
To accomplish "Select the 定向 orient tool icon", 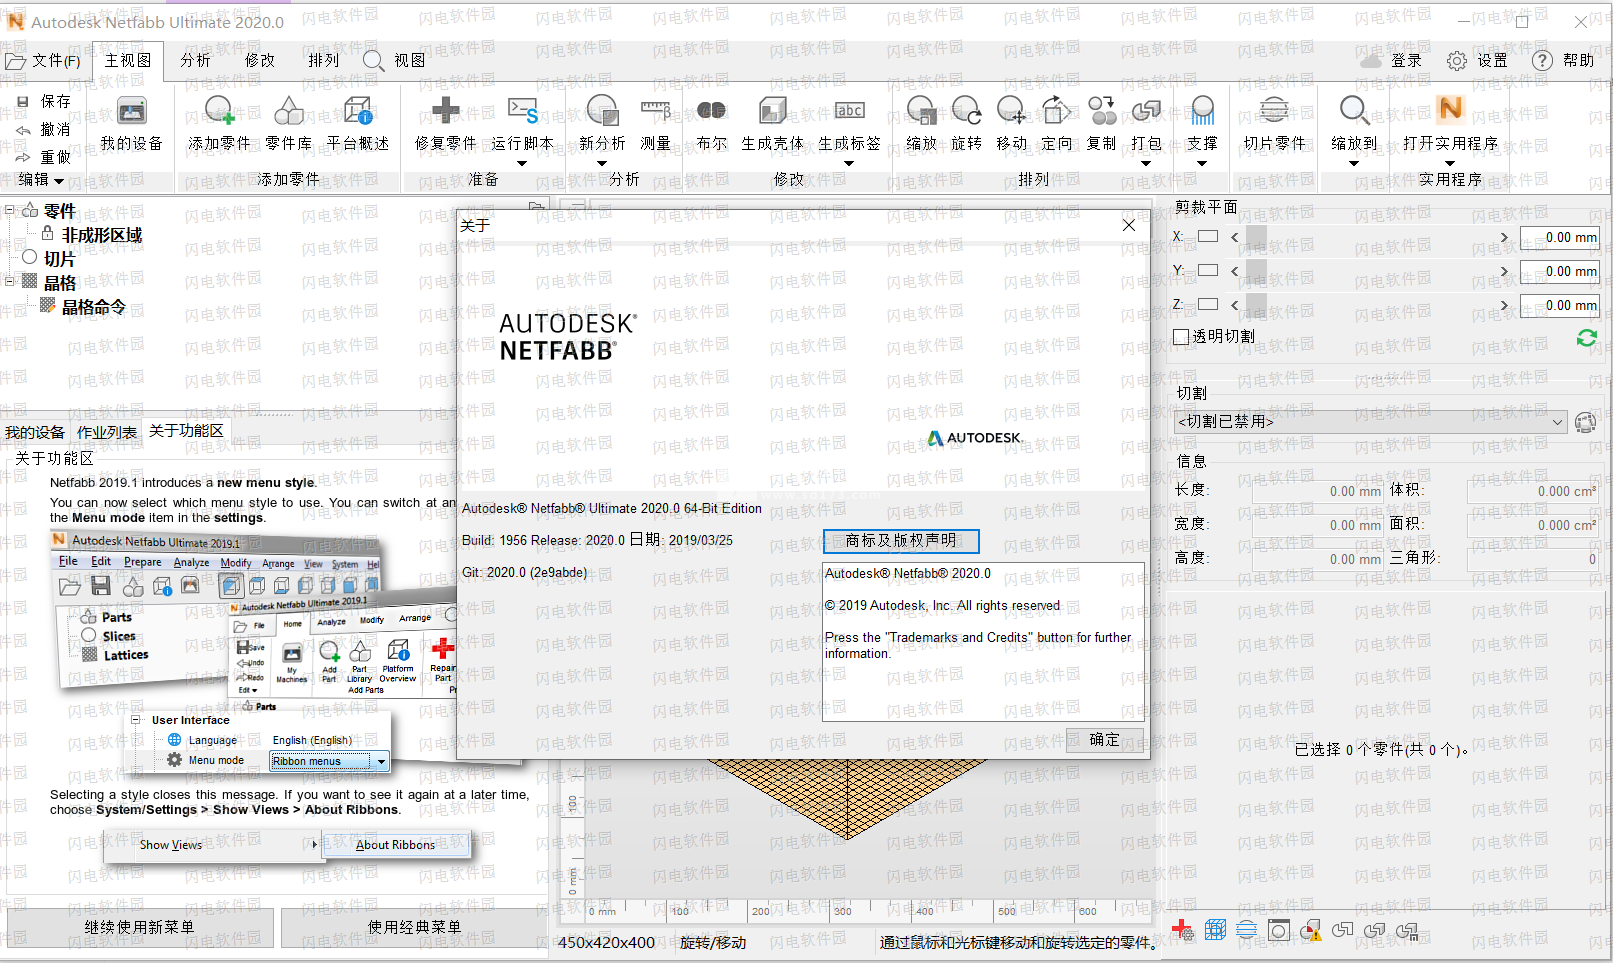I will (1056, 111).
